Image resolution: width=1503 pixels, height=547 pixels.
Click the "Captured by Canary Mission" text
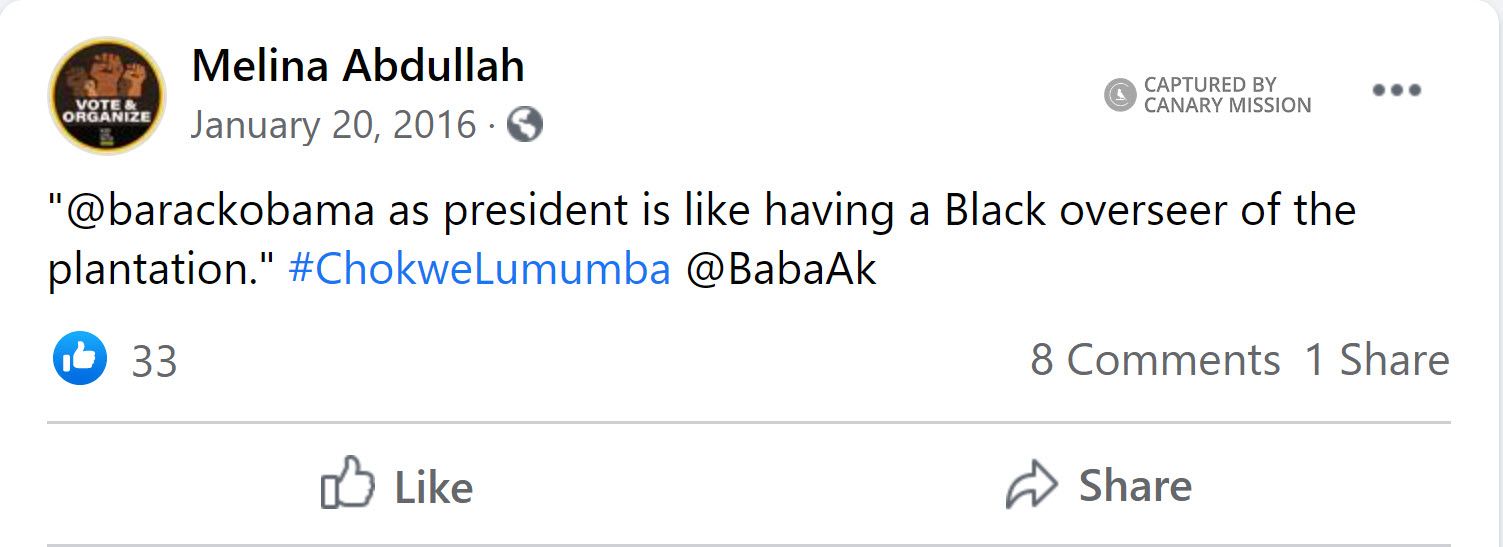(x=1226, y=95)
